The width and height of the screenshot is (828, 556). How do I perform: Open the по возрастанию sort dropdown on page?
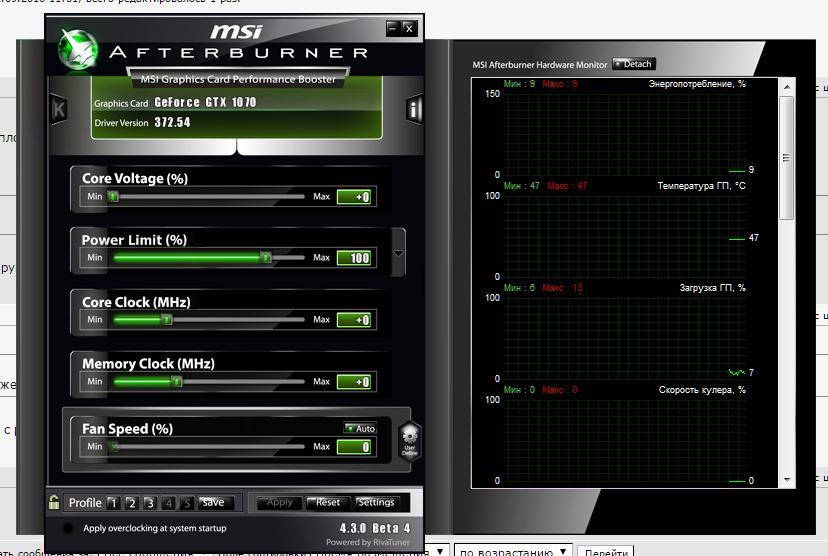[513, 552]
